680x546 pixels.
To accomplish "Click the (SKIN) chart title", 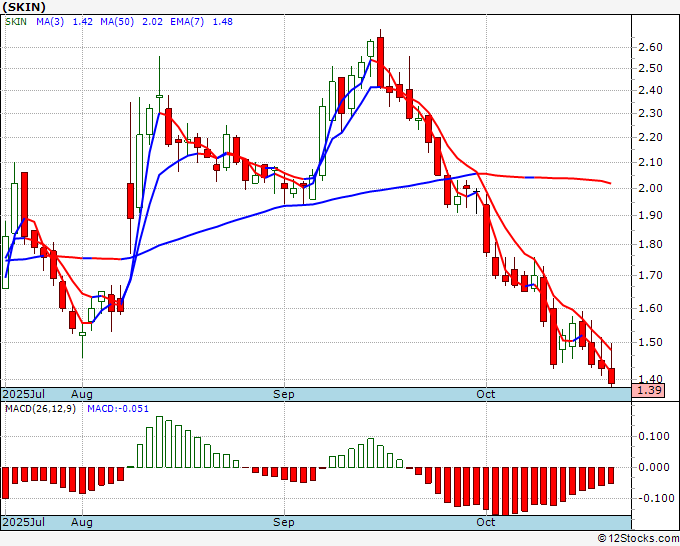I will (24, 7).
